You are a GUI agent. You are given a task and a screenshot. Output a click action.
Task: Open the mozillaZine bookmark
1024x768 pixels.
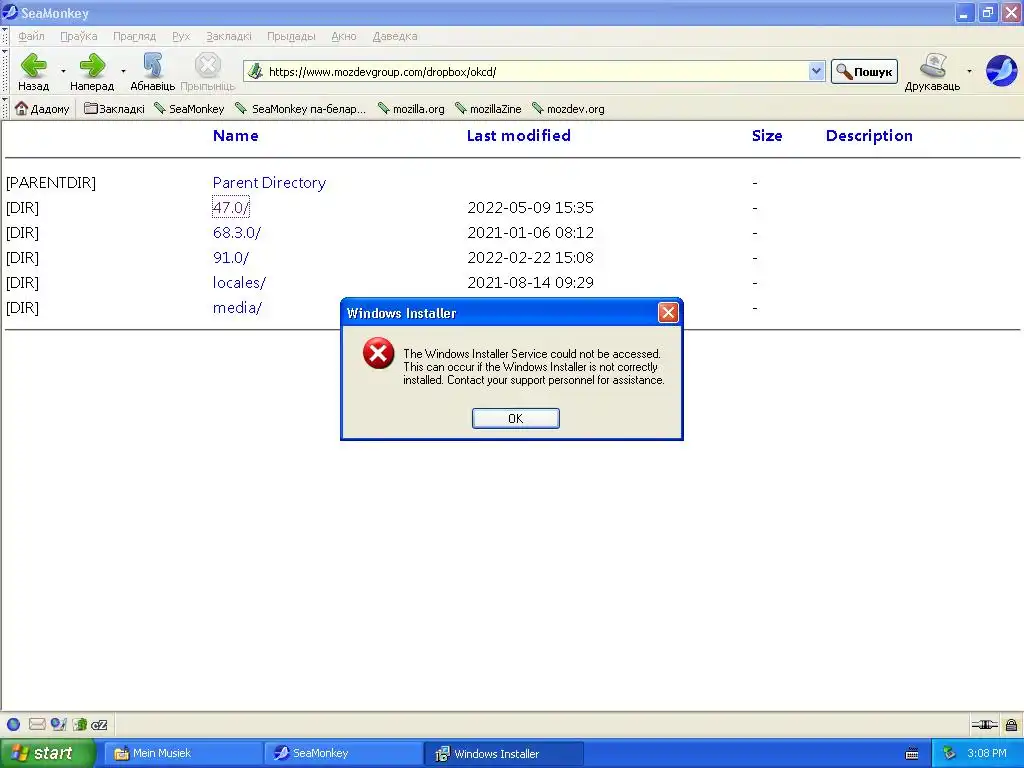tap(488, 108)
